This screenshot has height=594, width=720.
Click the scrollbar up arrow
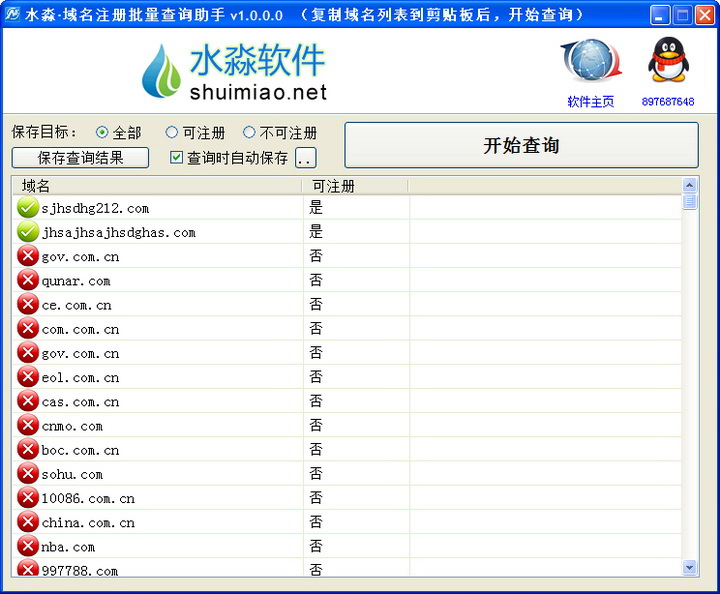[689, 185]
